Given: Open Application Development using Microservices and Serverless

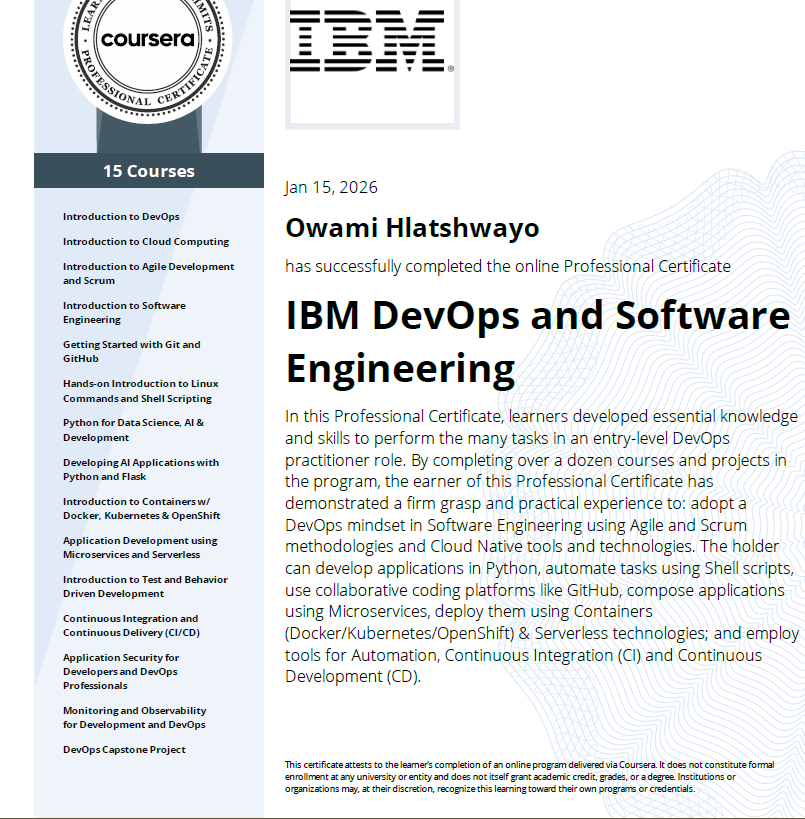Looking at the screenshot, I should 140,548.
